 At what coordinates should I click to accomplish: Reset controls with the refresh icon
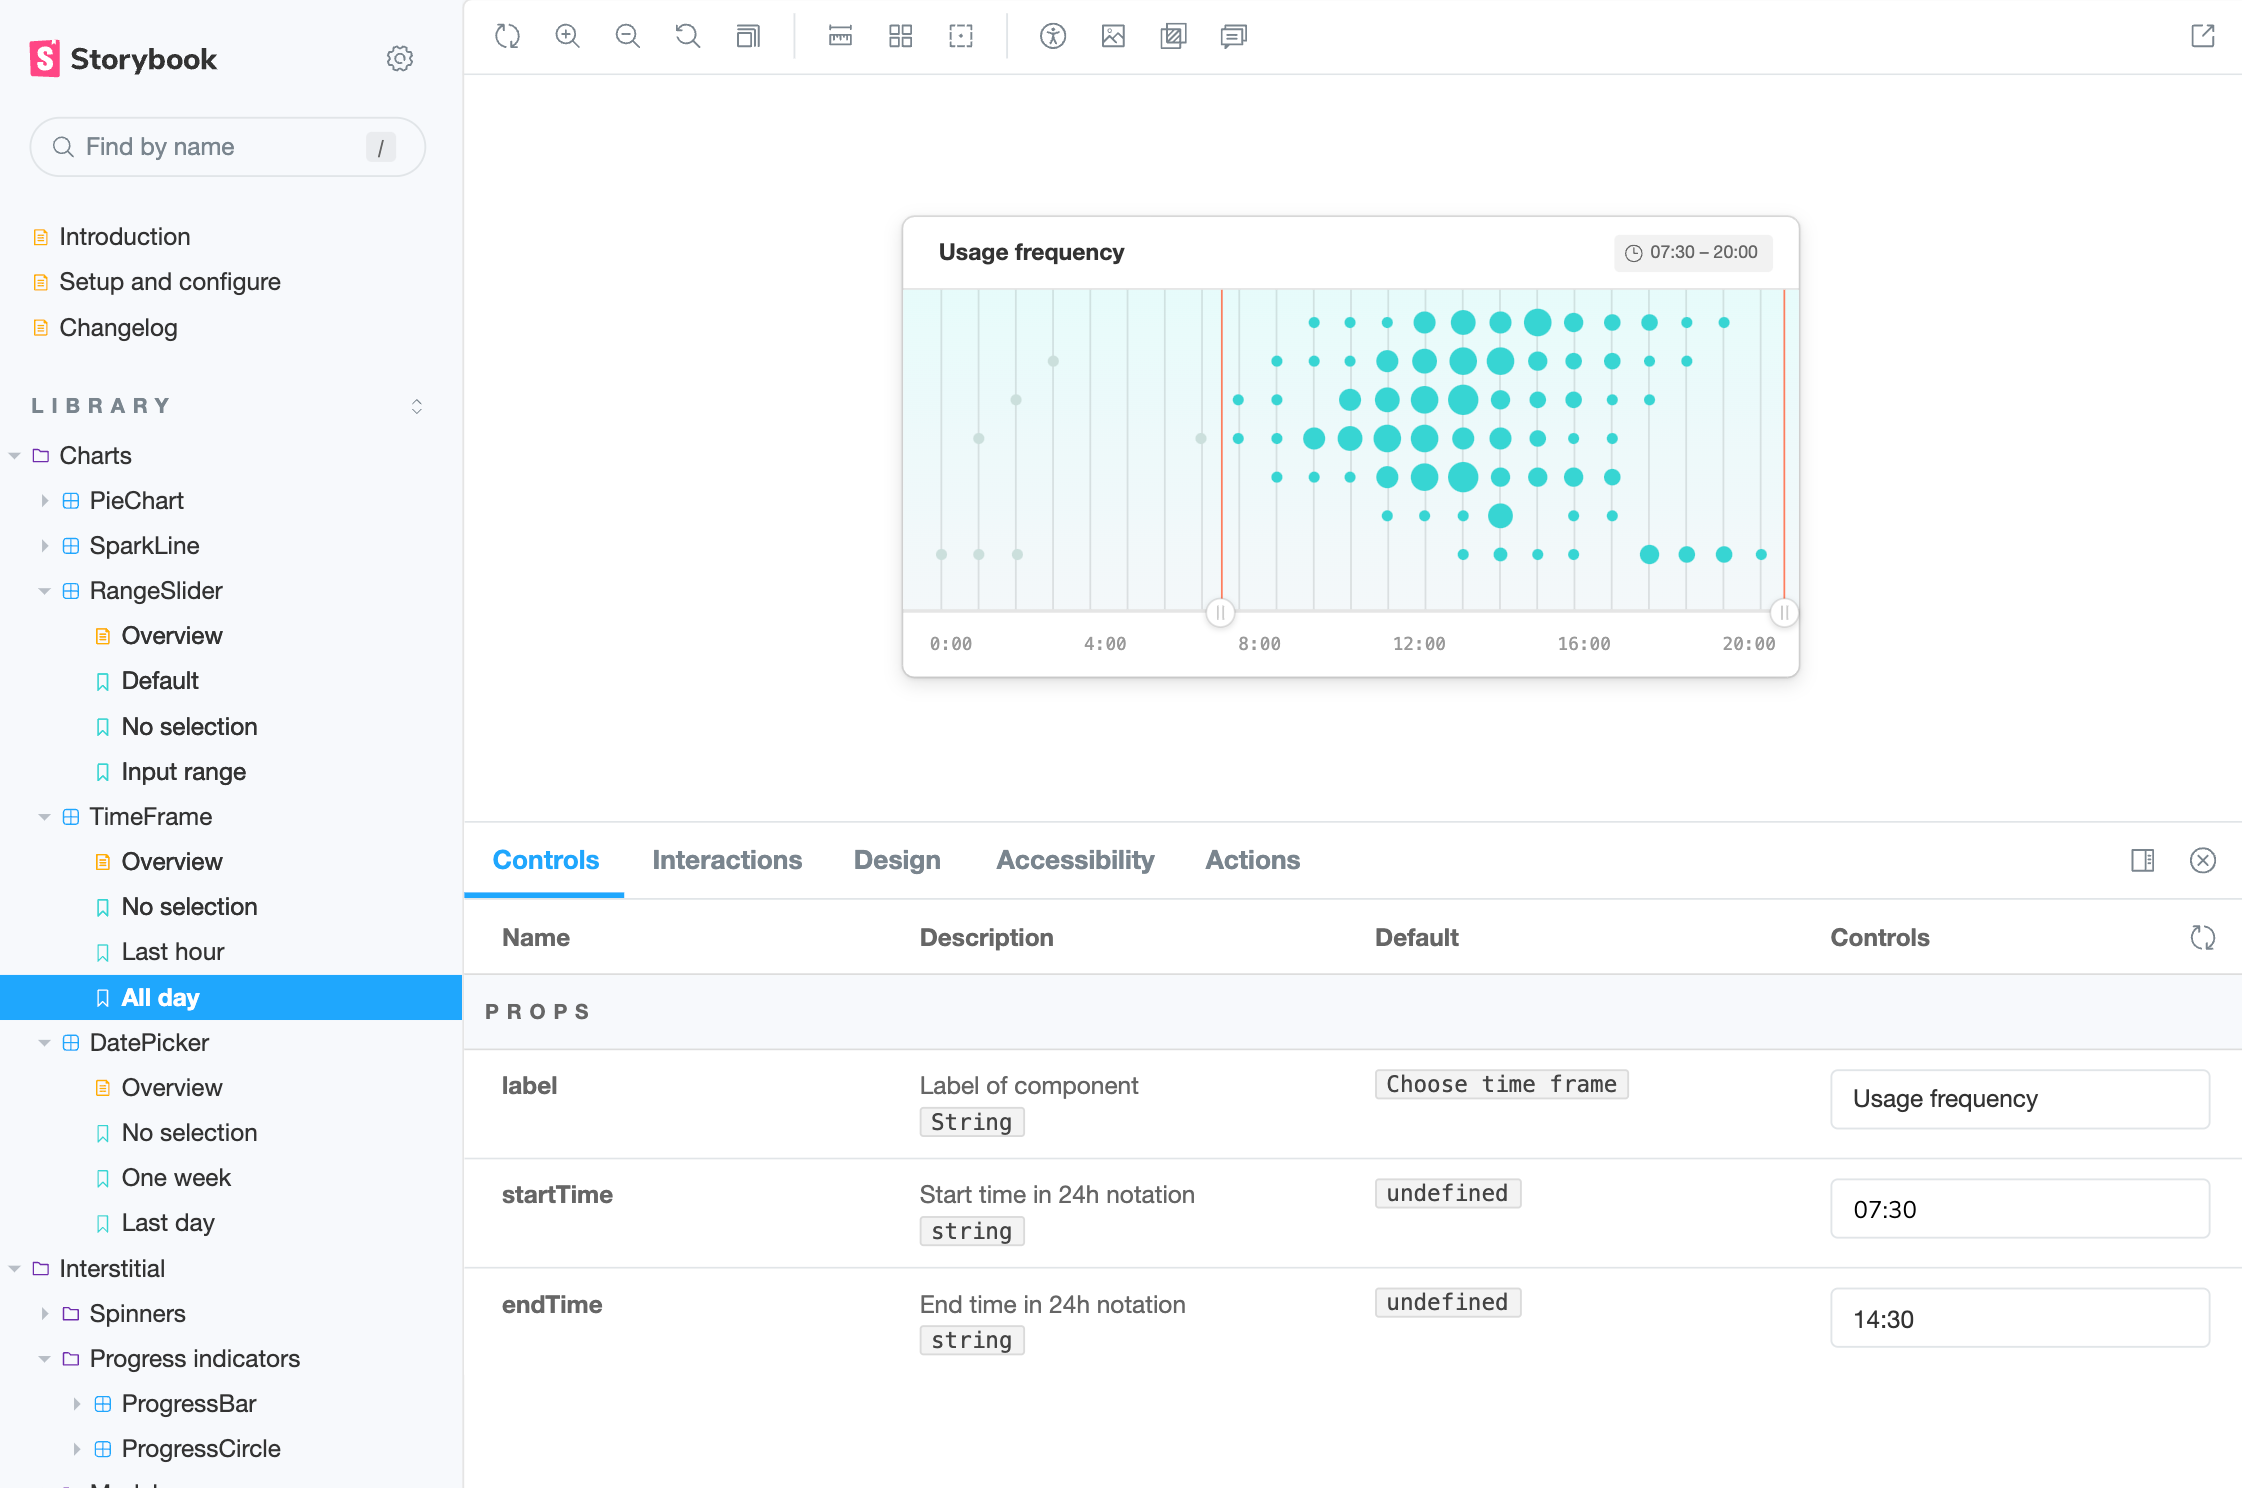pyautogui.click(x=2202, y=938)
